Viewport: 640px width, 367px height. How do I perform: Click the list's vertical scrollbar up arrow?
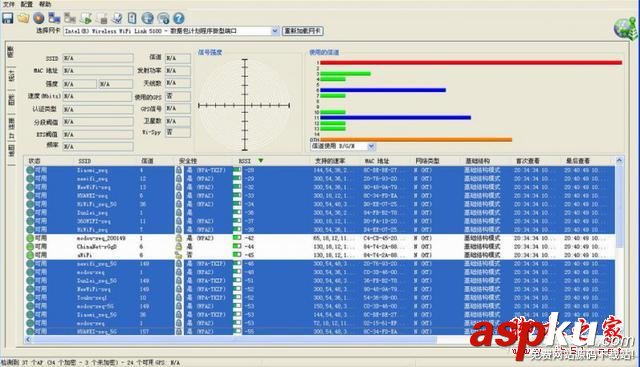[619, 161]
